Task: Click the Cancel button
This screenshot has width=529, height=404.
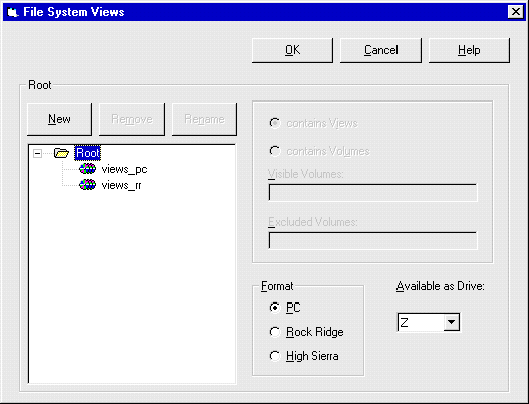Action: click(x=381, y=50)
